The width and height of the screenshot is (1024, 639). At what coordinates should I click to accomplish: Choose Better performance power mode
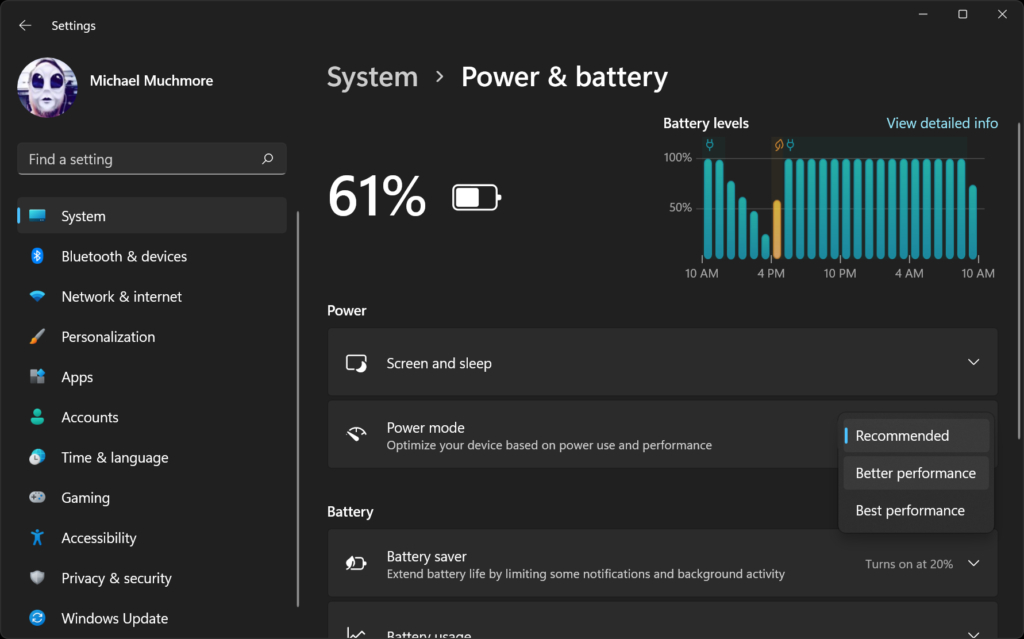915,473
